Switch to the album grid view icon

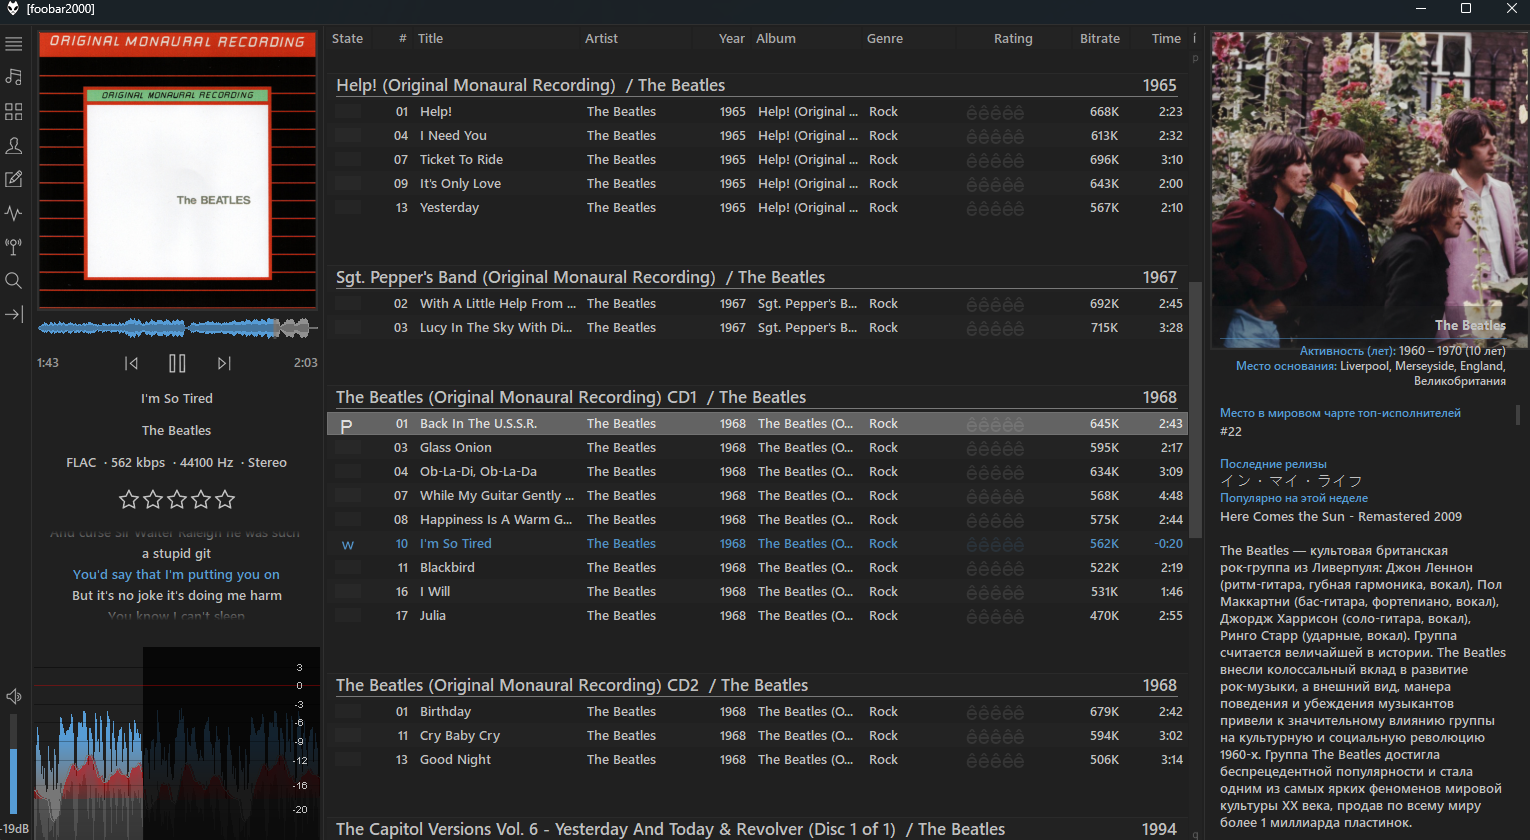tap(14, 111)
